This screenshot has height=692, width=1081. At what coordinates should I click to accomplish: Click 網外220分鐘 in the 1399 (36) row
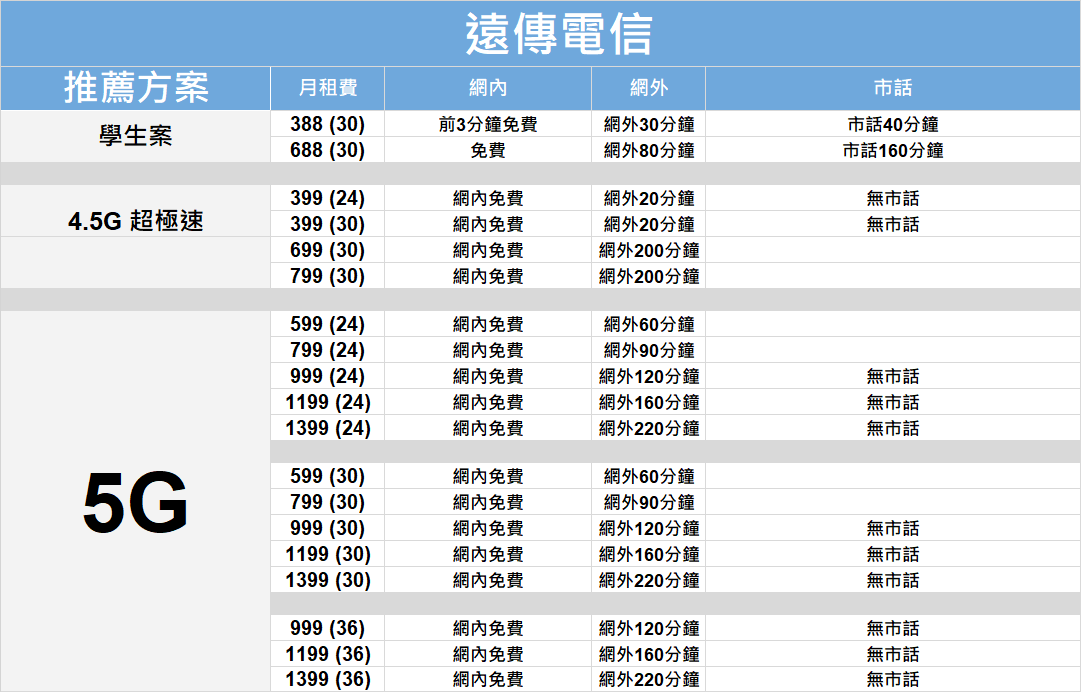pyautogui.click(x=649, y=680)
